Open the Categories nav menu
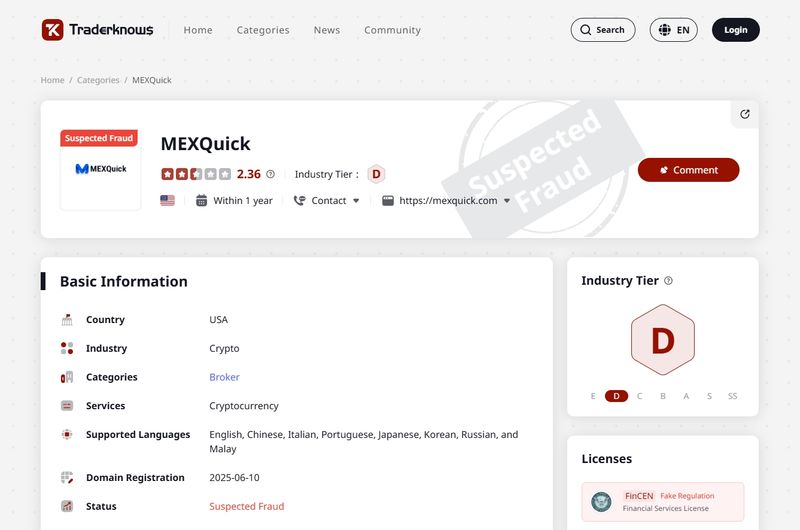The height and width of the screenshot is (530, 800). point(263,30)
